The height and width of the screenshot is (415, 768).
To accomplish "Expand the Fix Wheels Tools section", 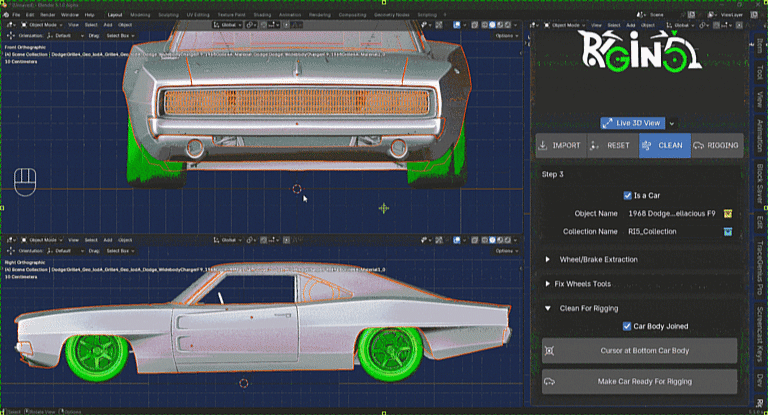I will [x=640, y=284].
